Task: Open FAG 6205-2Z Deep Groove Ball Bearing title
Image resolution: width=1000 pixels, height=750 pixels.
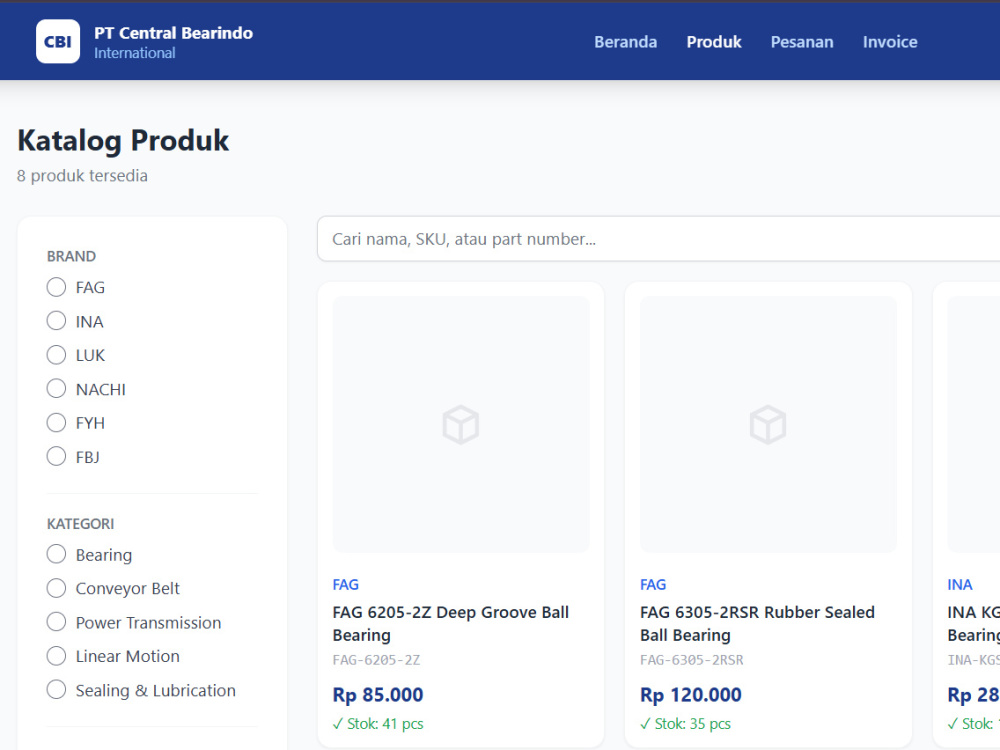Action: pos(450,624)
